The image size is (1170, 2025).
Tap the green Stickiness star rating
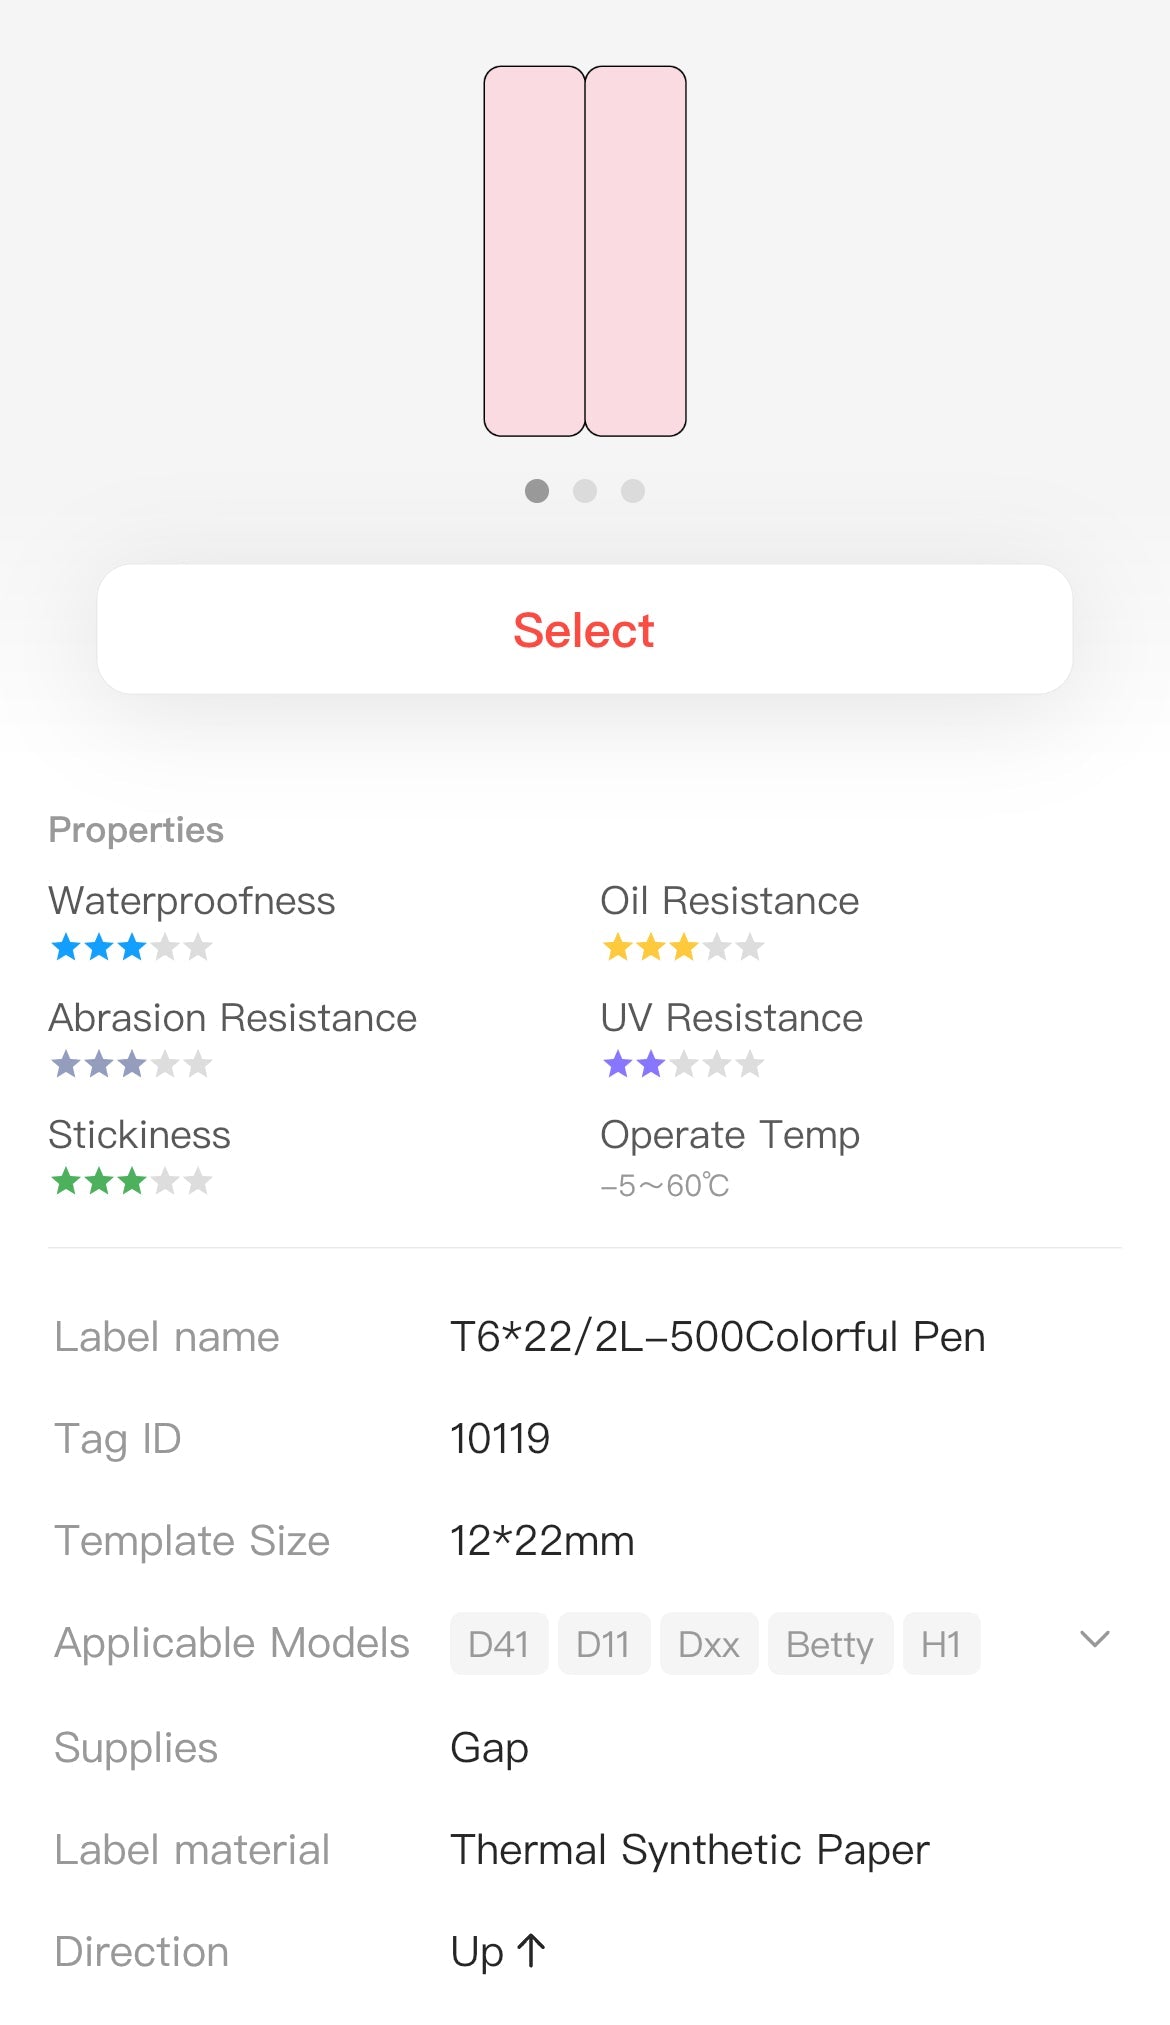(x=131, y=1182)
